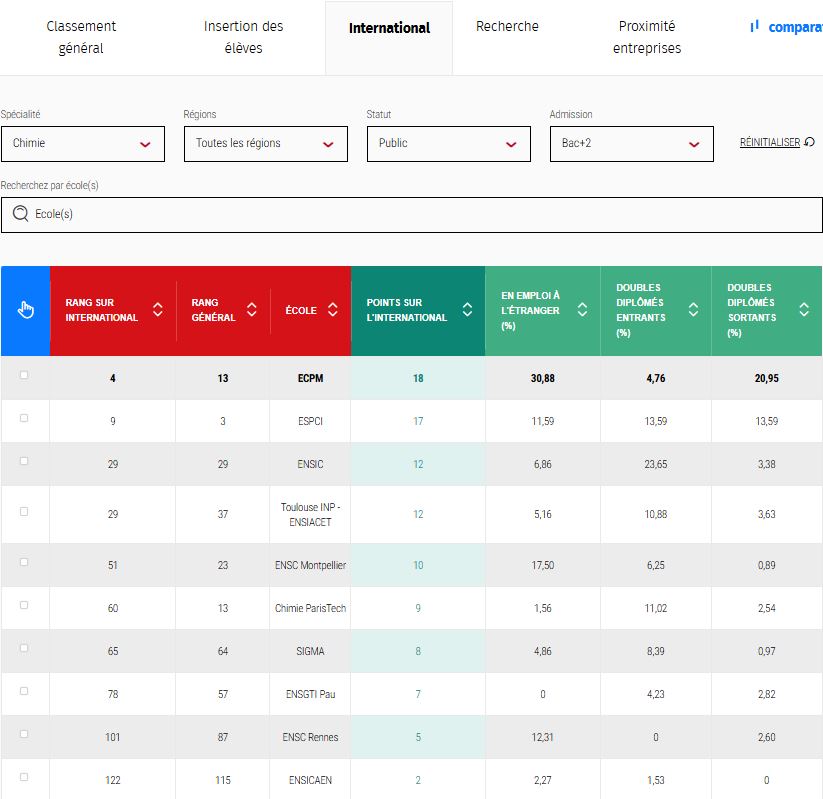Sort by En emploi à l'étranger arrows
This screenshot has height=799, width=823.
(582, 310)
